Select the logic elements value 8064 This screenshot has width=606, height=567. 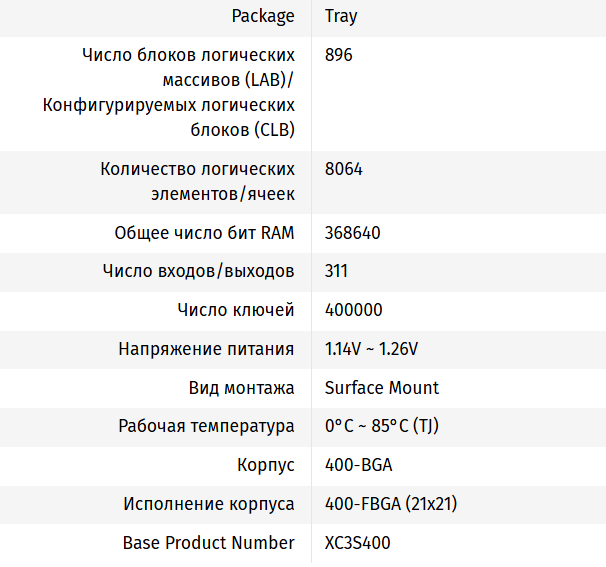tap(344, 169)
